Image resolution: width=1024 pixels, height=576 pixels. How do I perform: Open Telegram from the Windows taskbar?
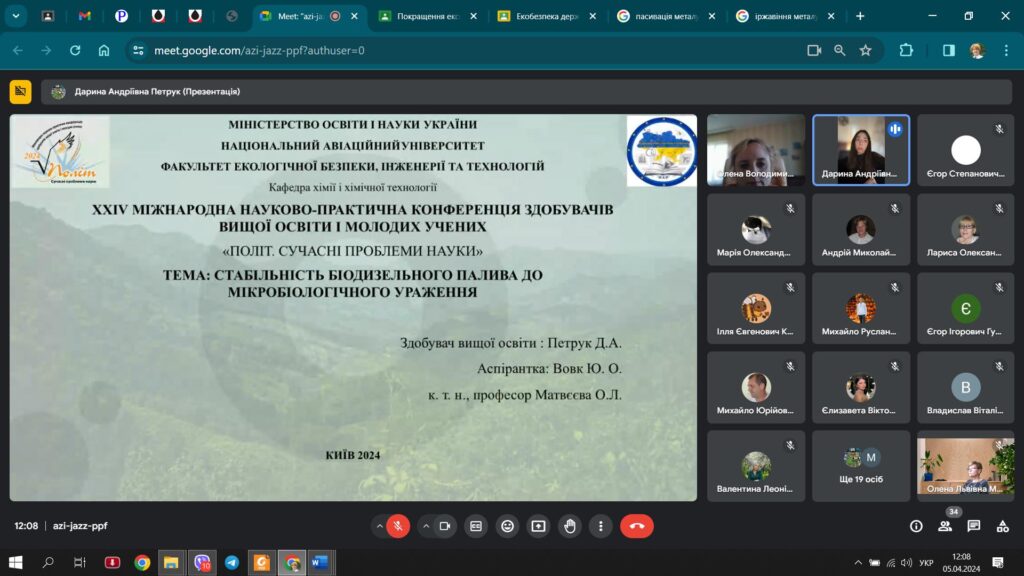[x=232, y=563]
